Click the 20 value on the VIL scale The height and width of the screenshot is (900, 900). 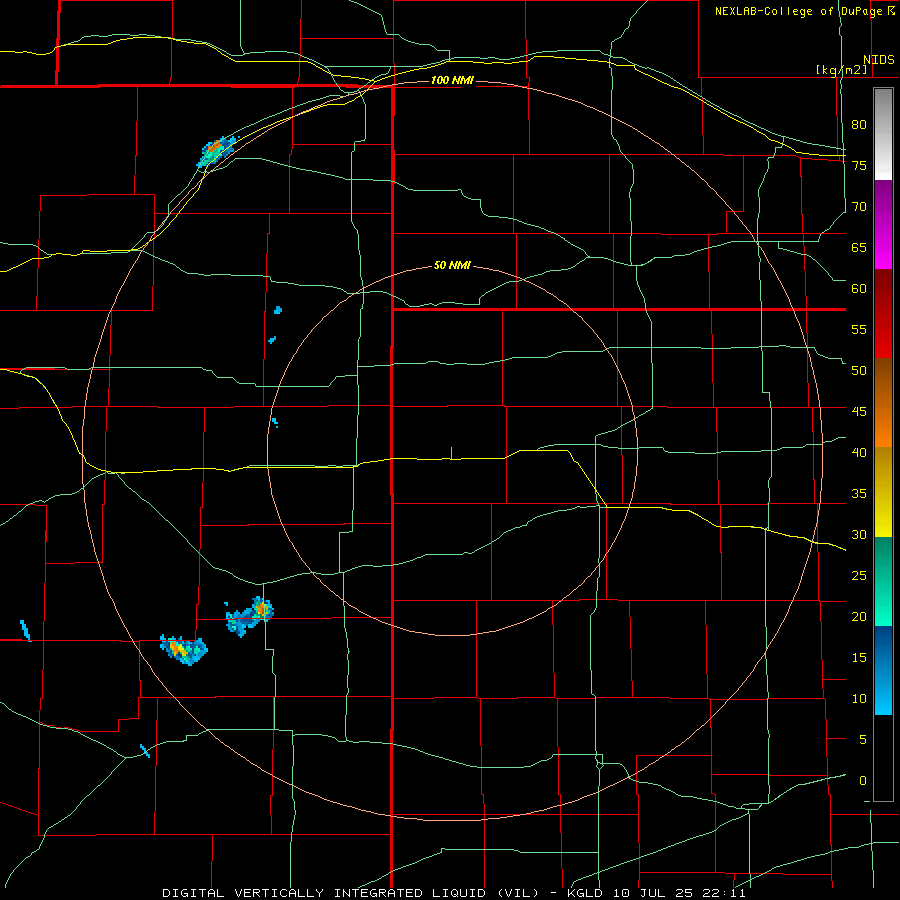pos(859,617)
